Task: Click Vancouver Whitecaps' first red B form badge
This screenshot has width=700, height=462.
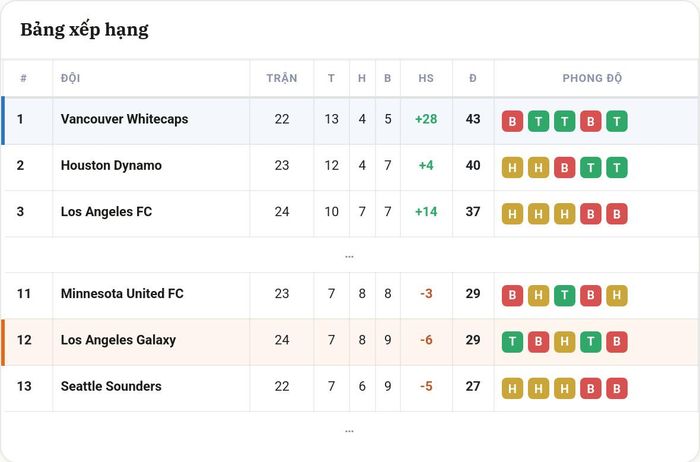Action: click(512, 121)
